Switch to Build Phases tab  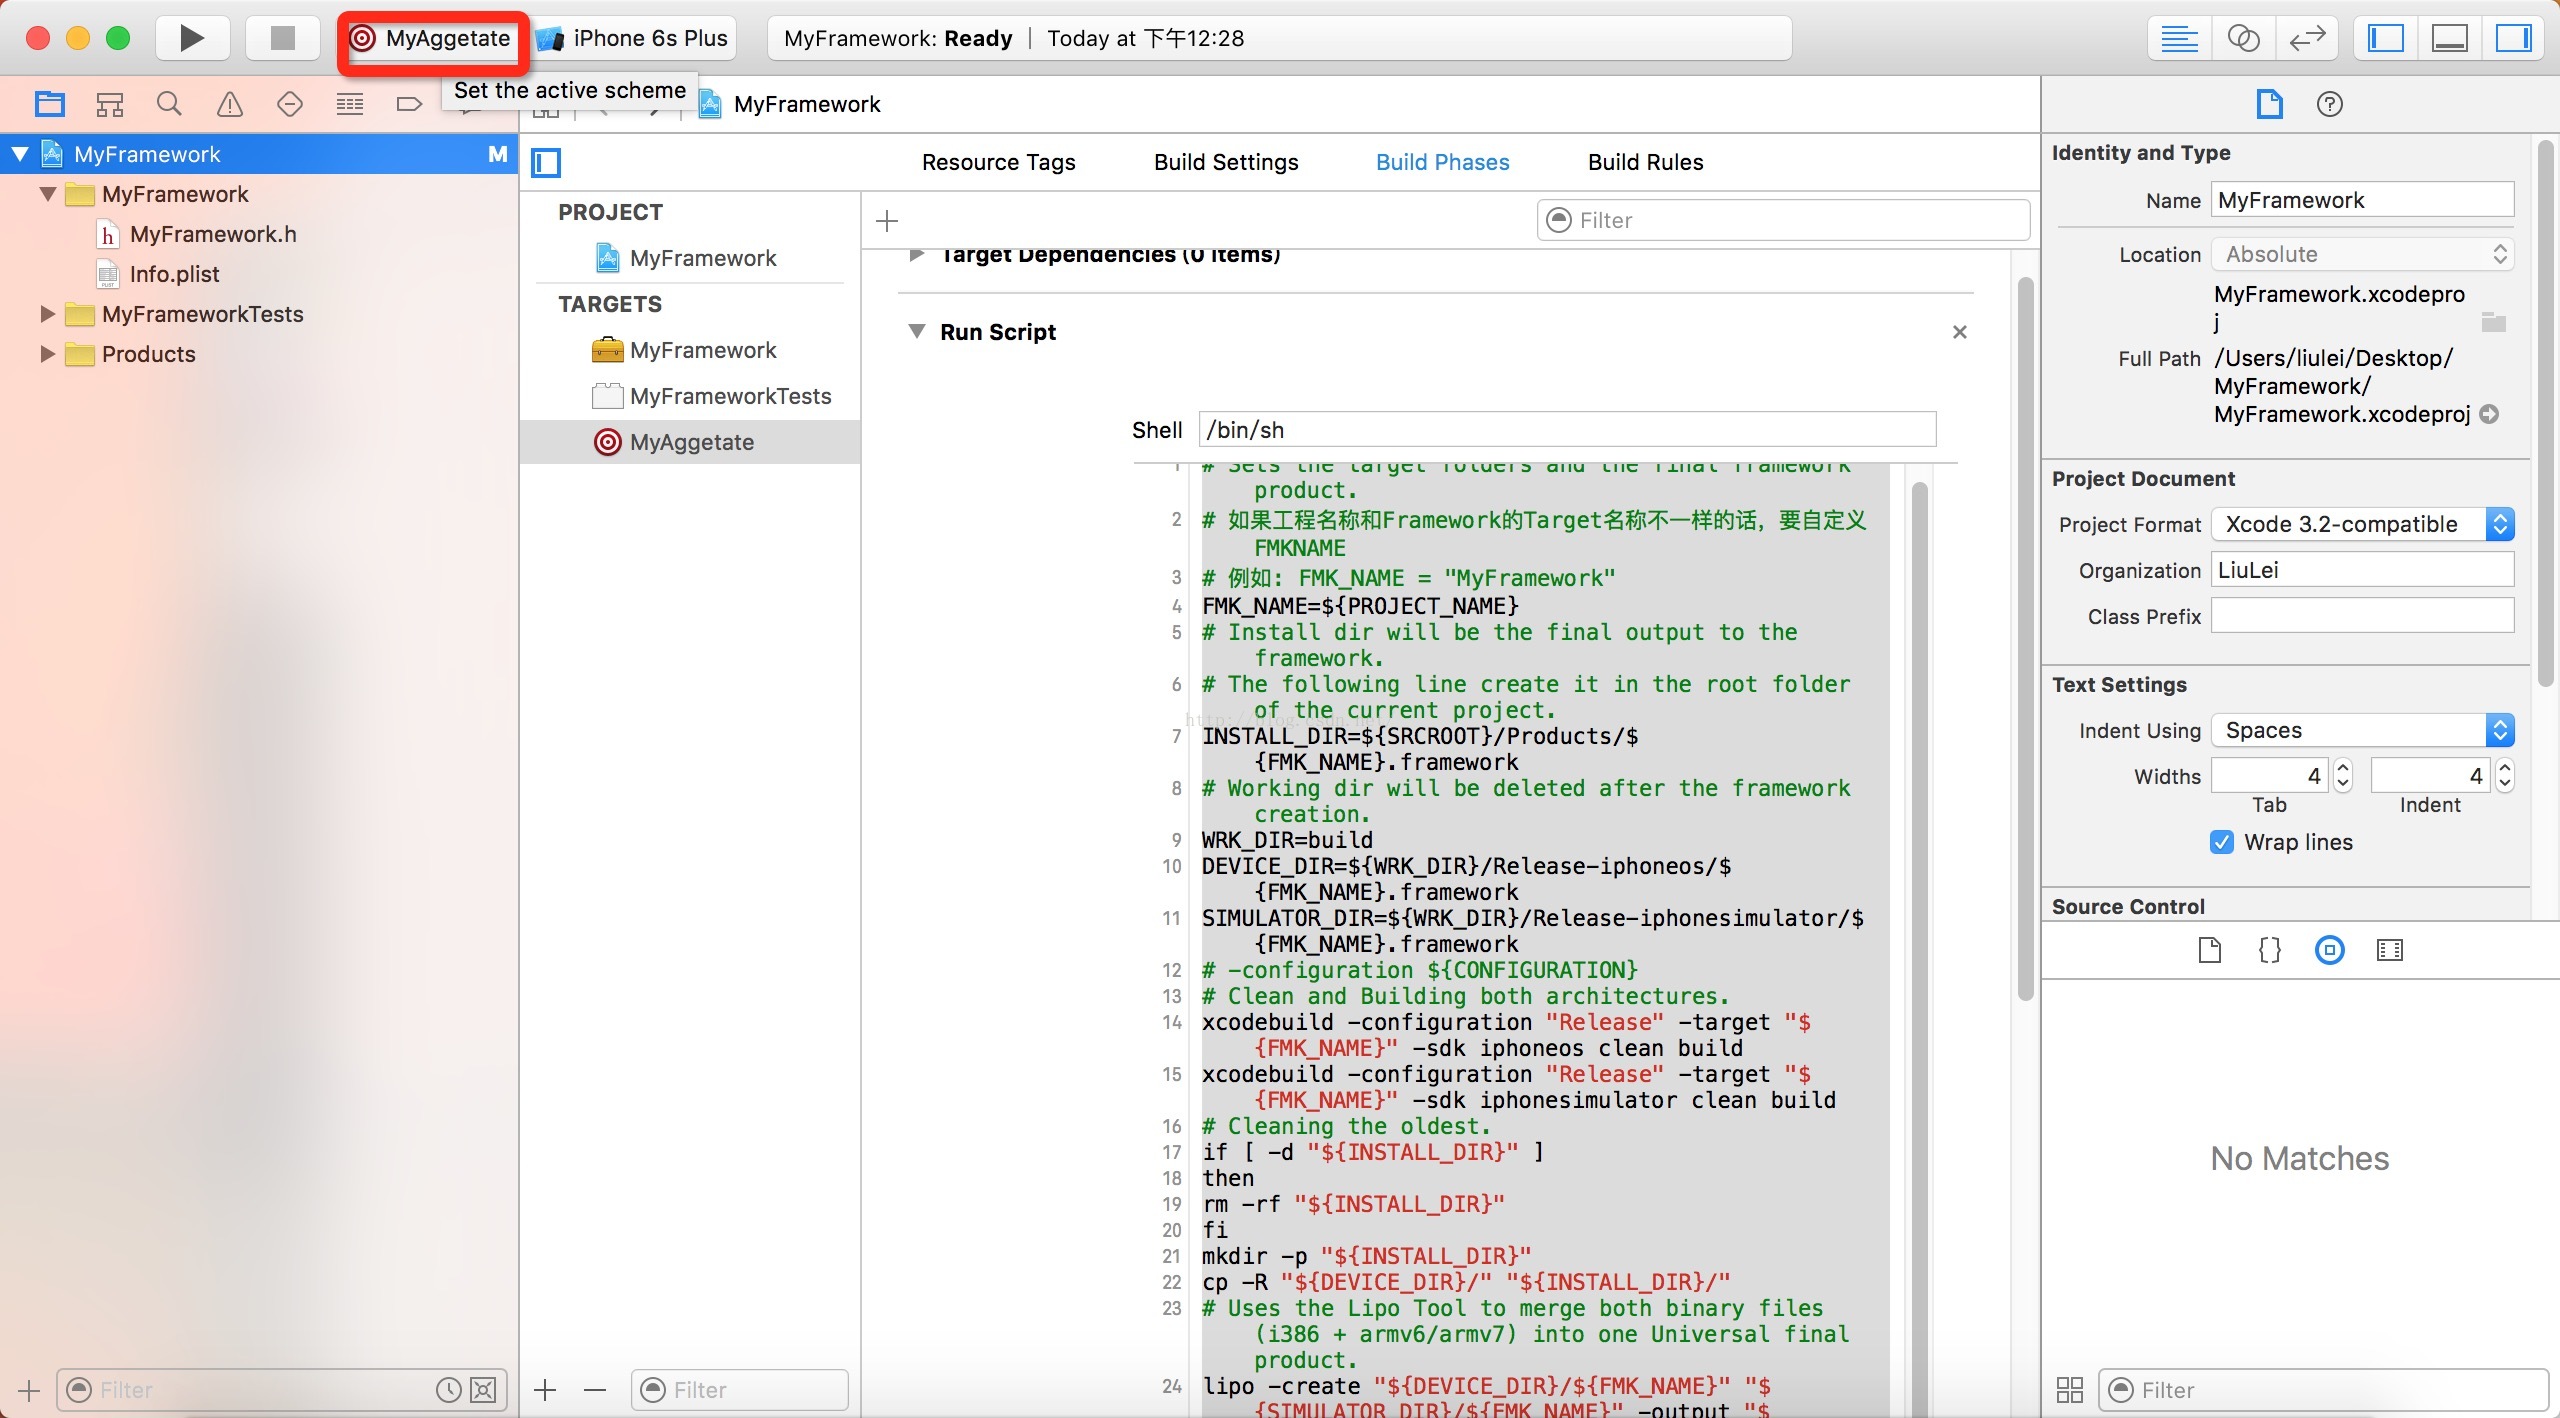click(x=1442, y=162)
